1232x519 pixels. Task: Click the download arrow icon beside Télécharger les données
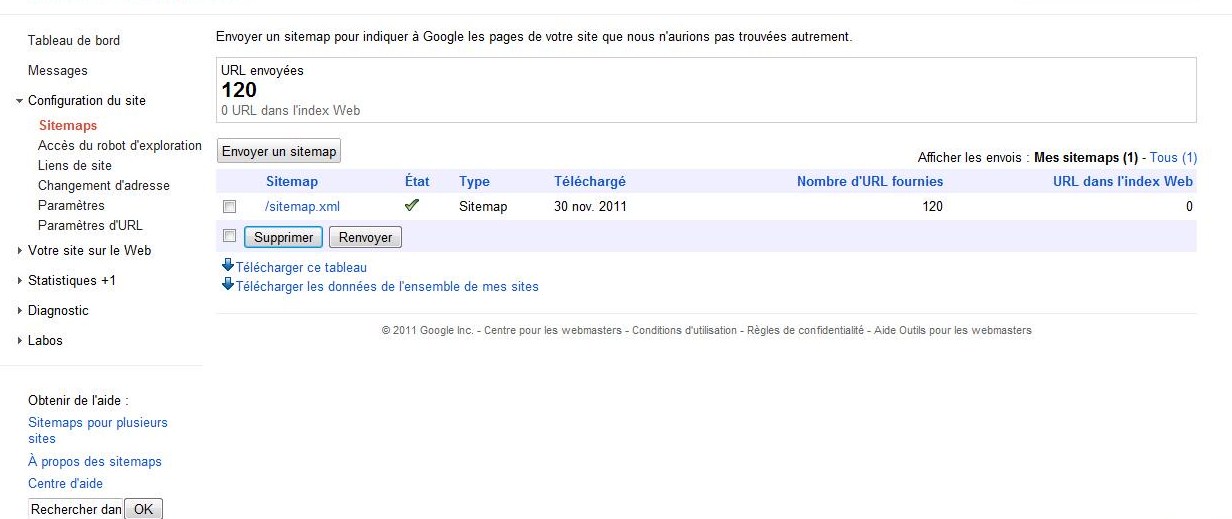[228, 285]
